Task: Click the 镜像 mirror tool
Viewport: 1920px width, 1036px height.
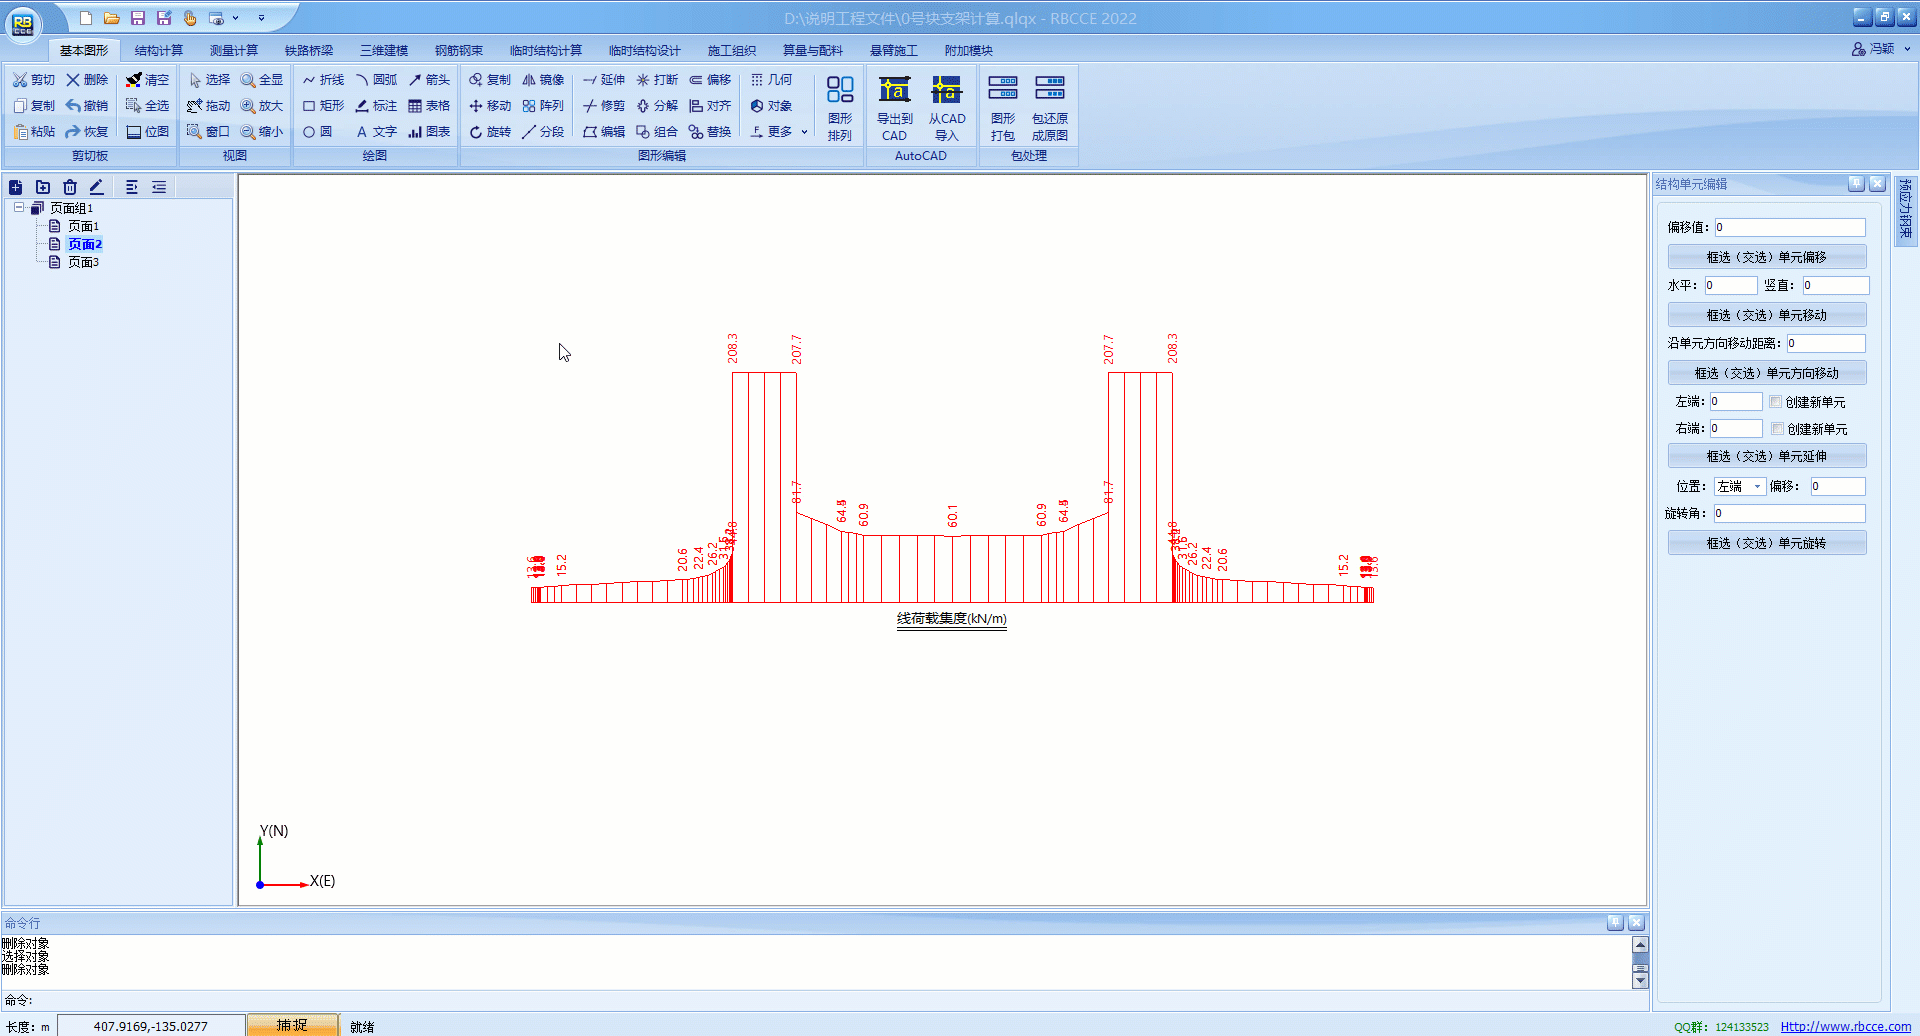Action: [x=543, y=80]
